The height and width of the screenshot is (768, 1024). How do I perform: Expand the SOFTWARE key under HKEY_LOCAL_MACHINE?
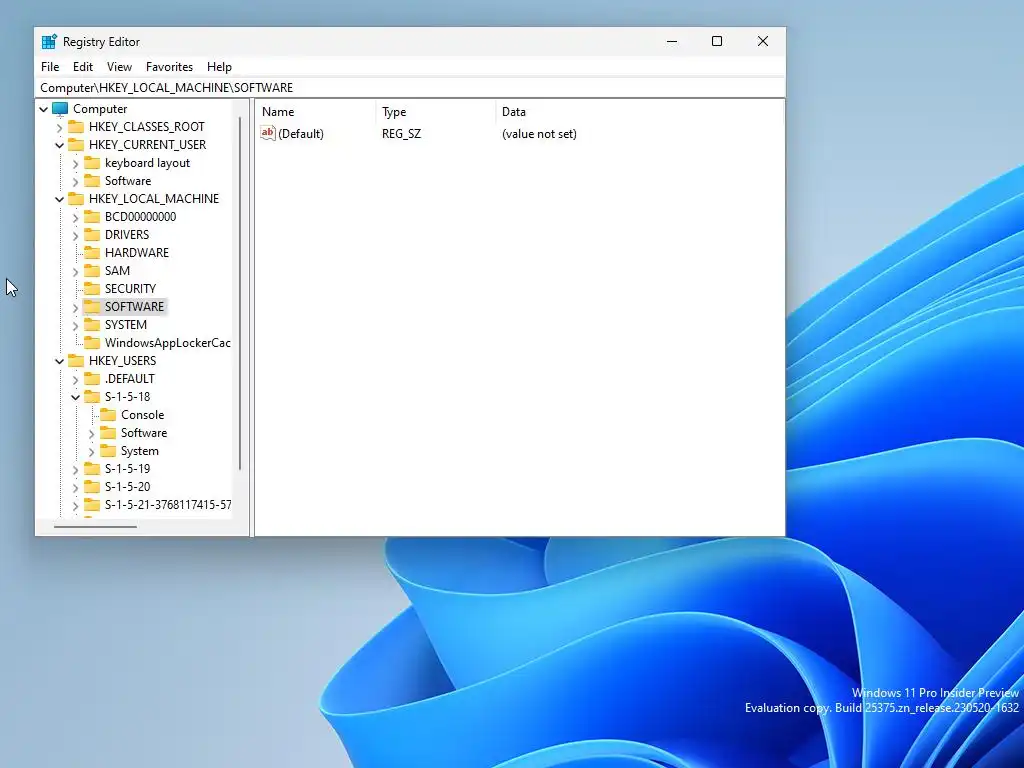[x=75, y=307]
